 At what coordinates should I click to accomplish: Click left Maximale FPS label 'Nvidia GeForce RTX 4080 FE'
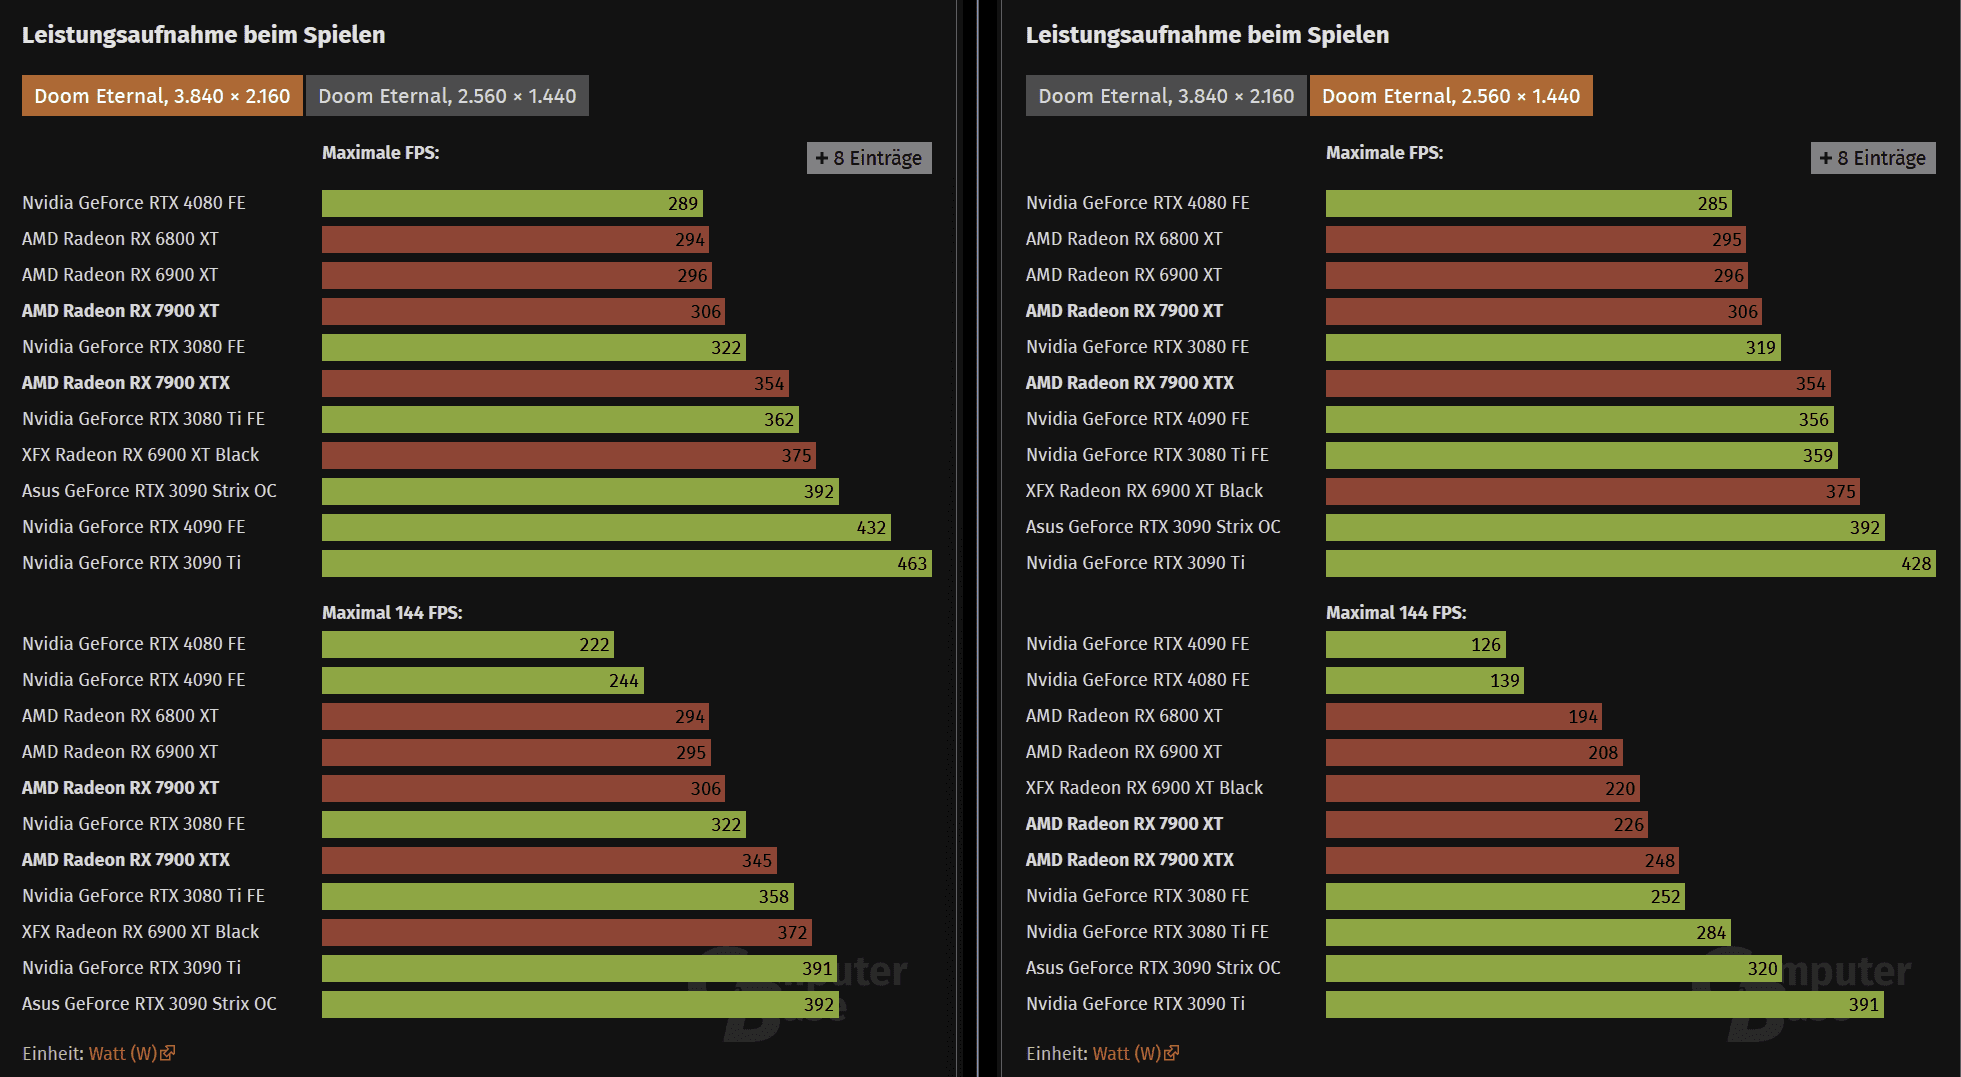click(134, 203)
